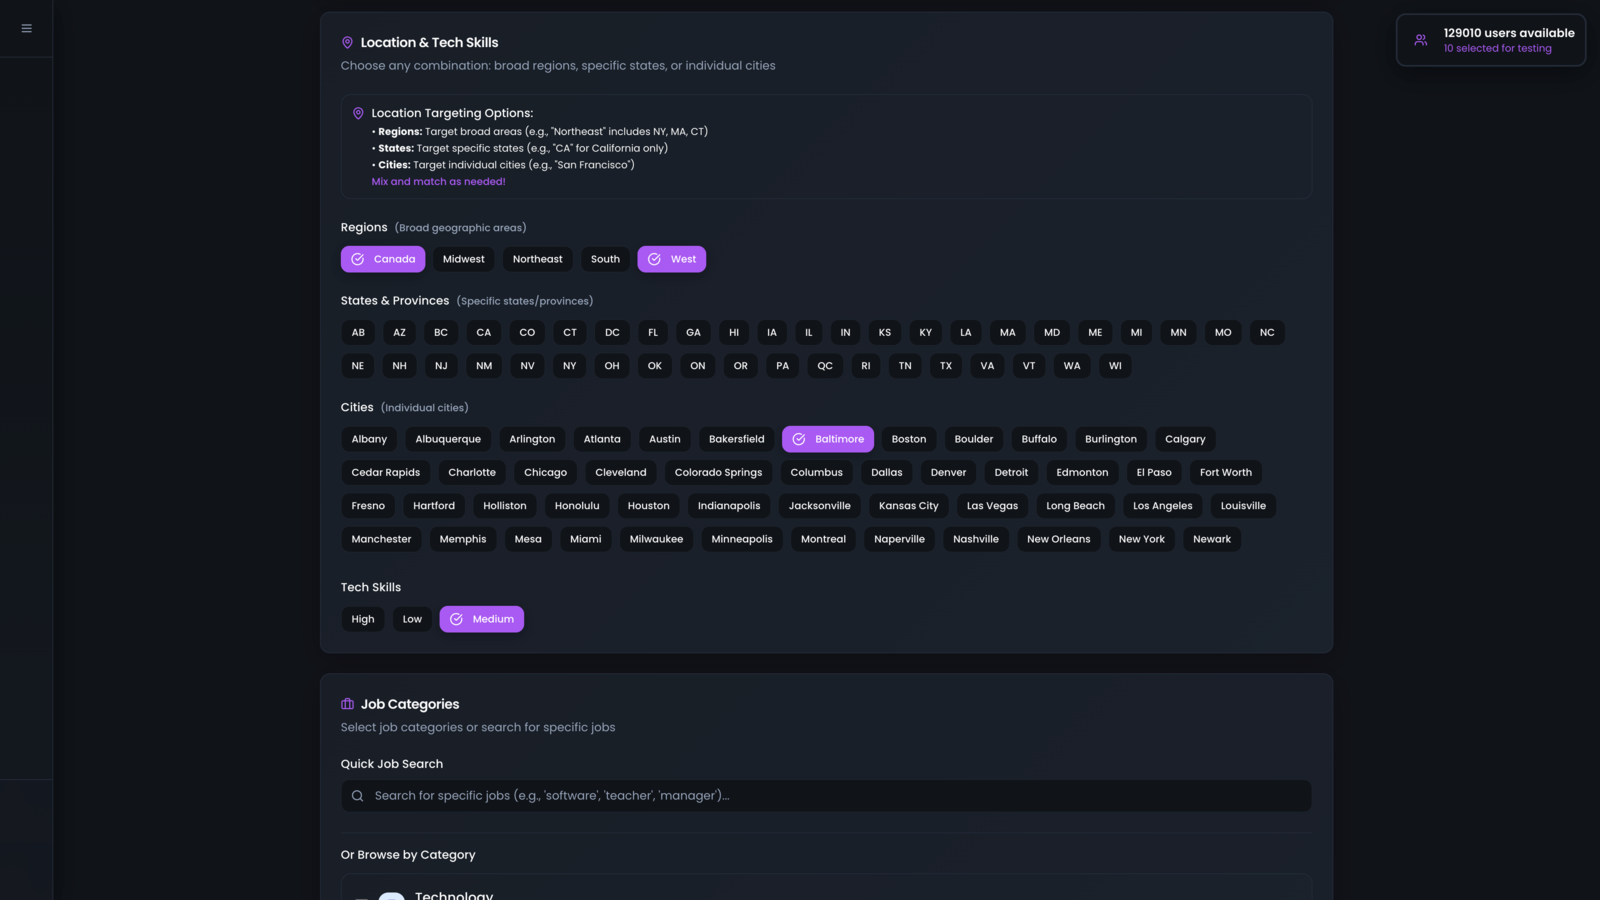1600x900 pixels.
Task: Open the hamburger sidebar menu
Action: (x=27, y=28)
